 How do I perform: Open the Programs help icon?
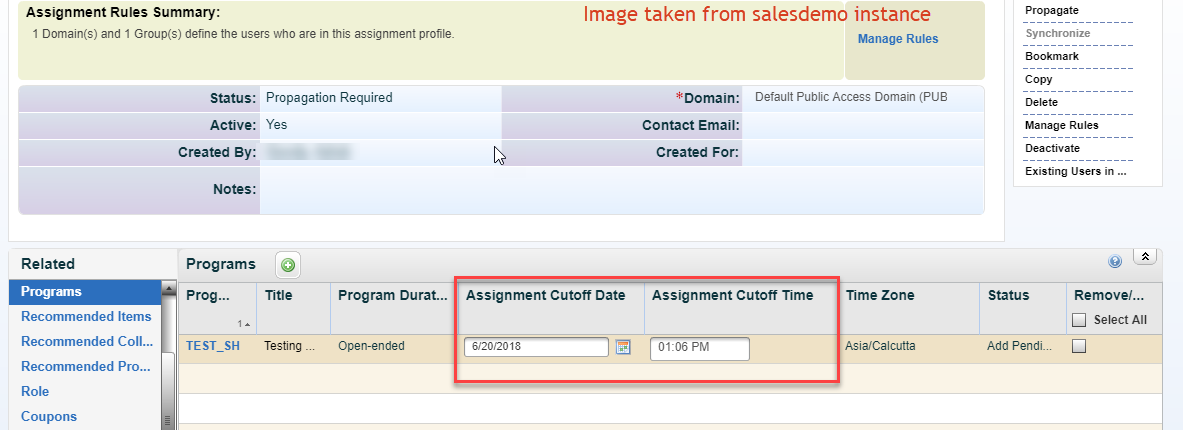[x=1115, y=262]
